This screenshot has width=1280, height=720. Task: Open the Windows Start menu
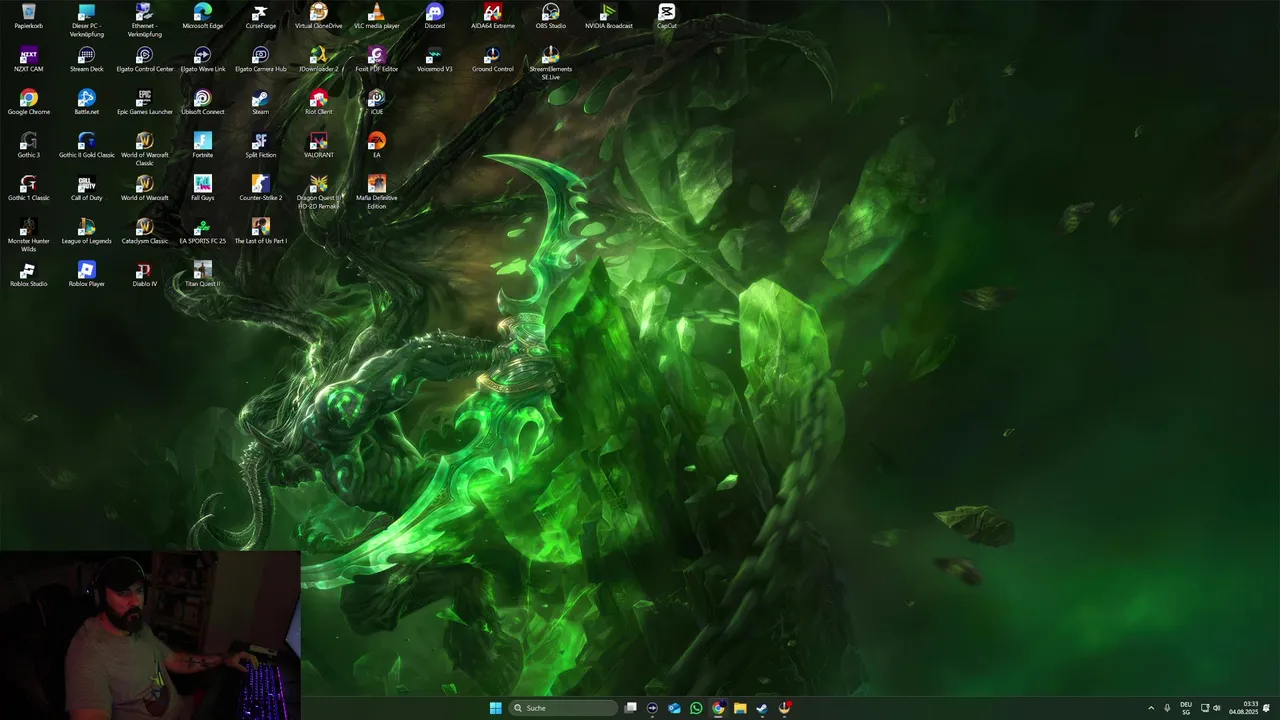(x=495, y=708)
